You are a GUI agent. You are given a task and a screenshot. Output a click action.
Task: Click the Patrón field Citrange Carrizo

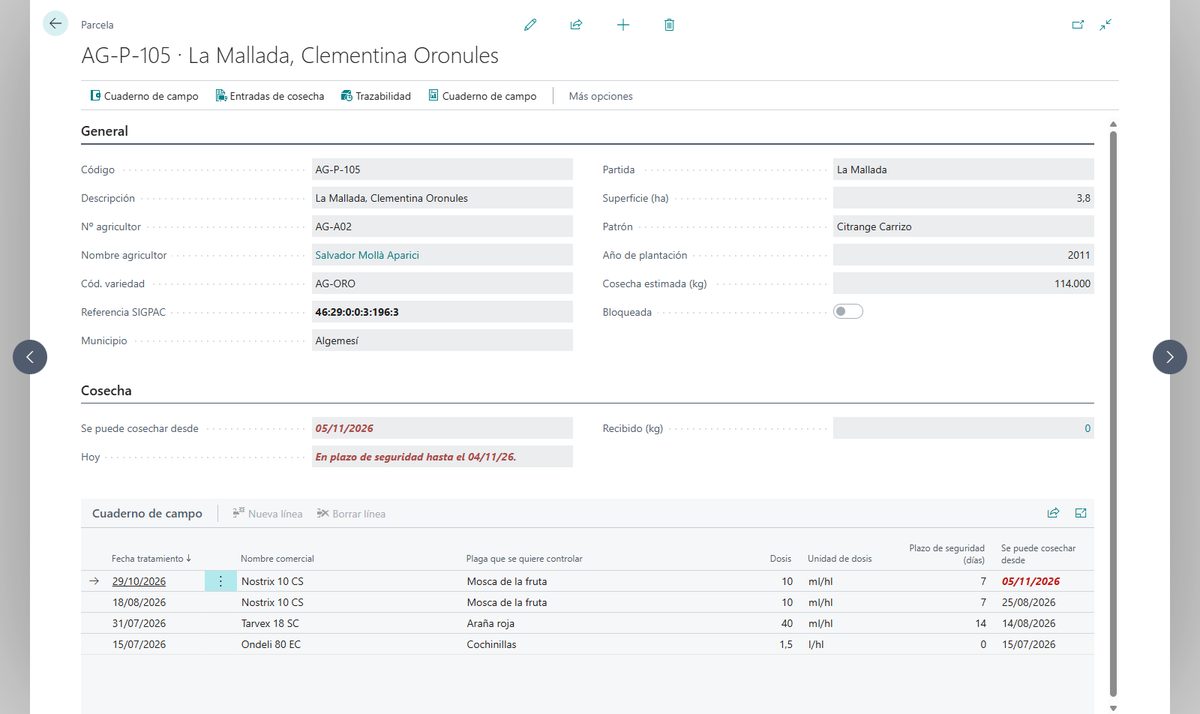963,226
